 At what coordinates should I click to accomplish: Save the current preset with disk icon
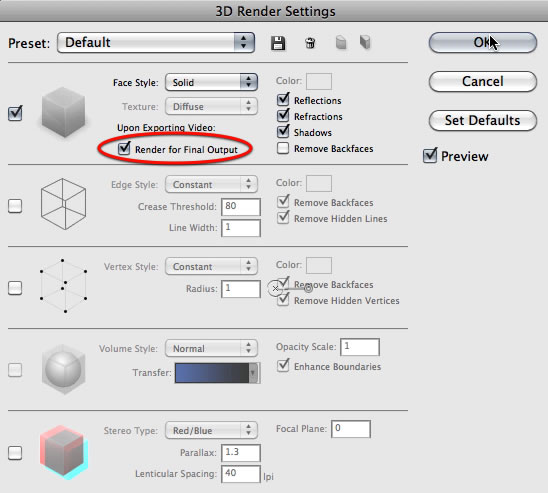278,43
